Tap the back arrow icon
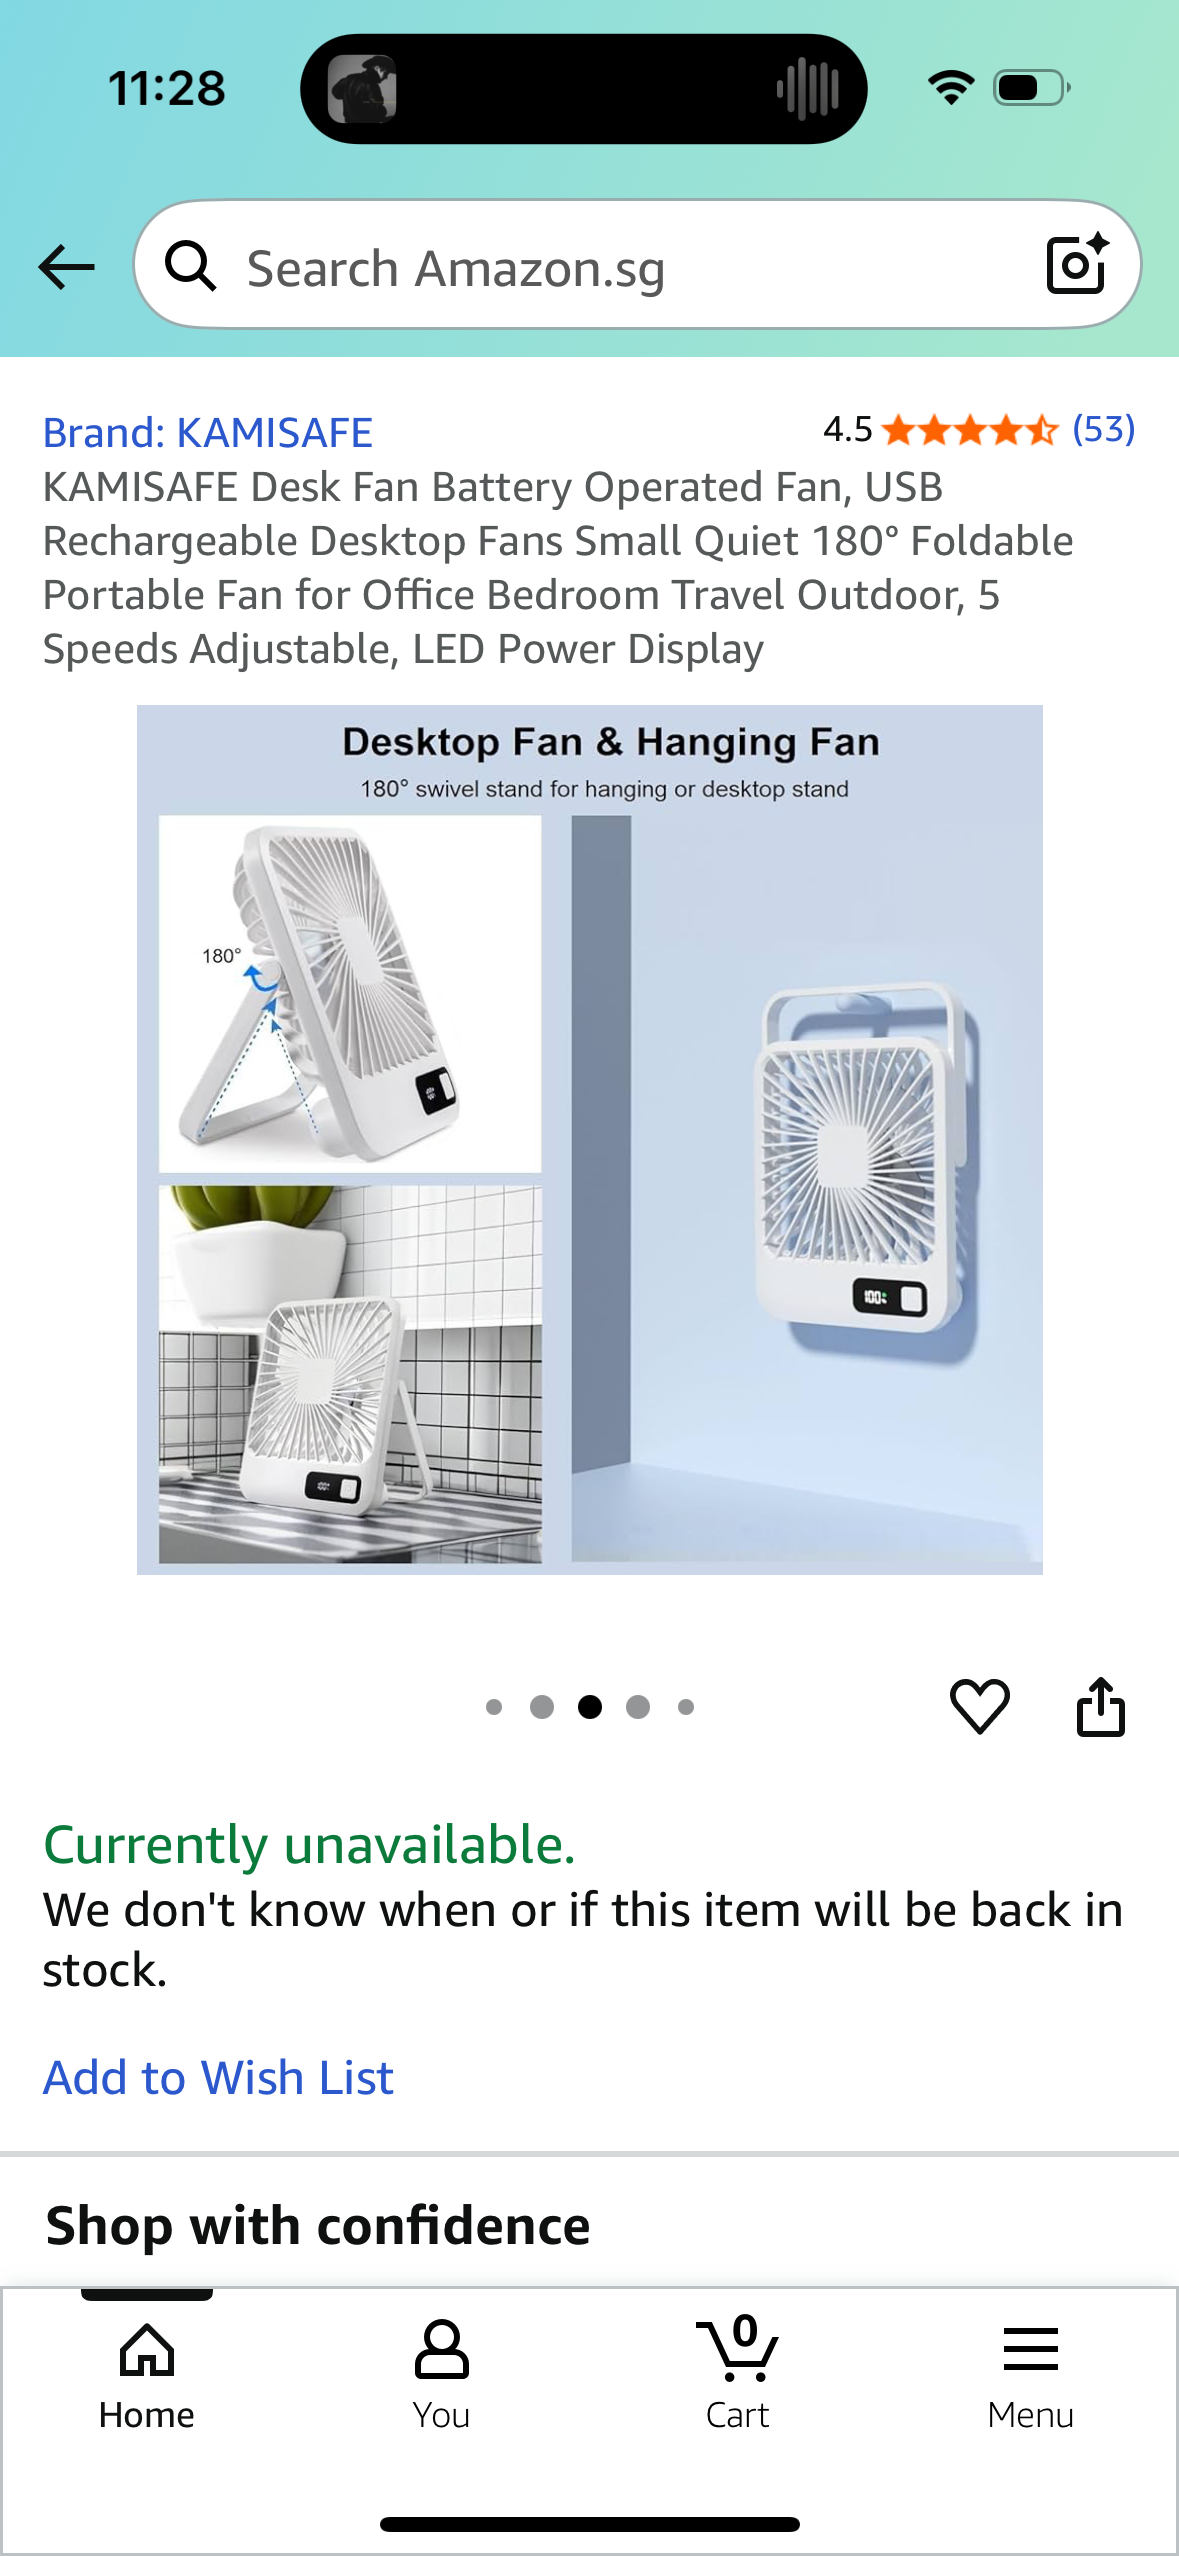Viewport: 1179px width, 2556px height. 66,267
